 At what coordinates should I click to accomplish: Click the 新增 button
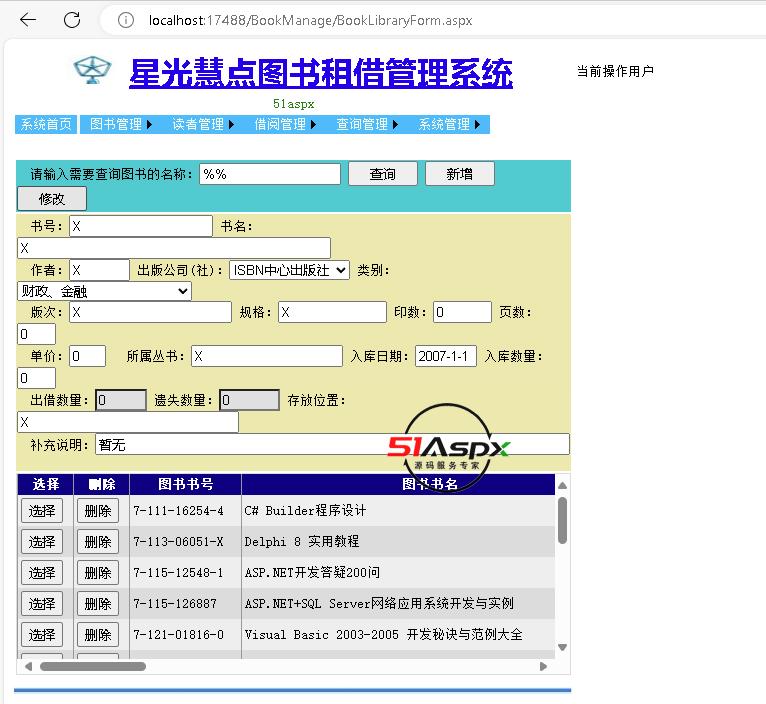460,174
